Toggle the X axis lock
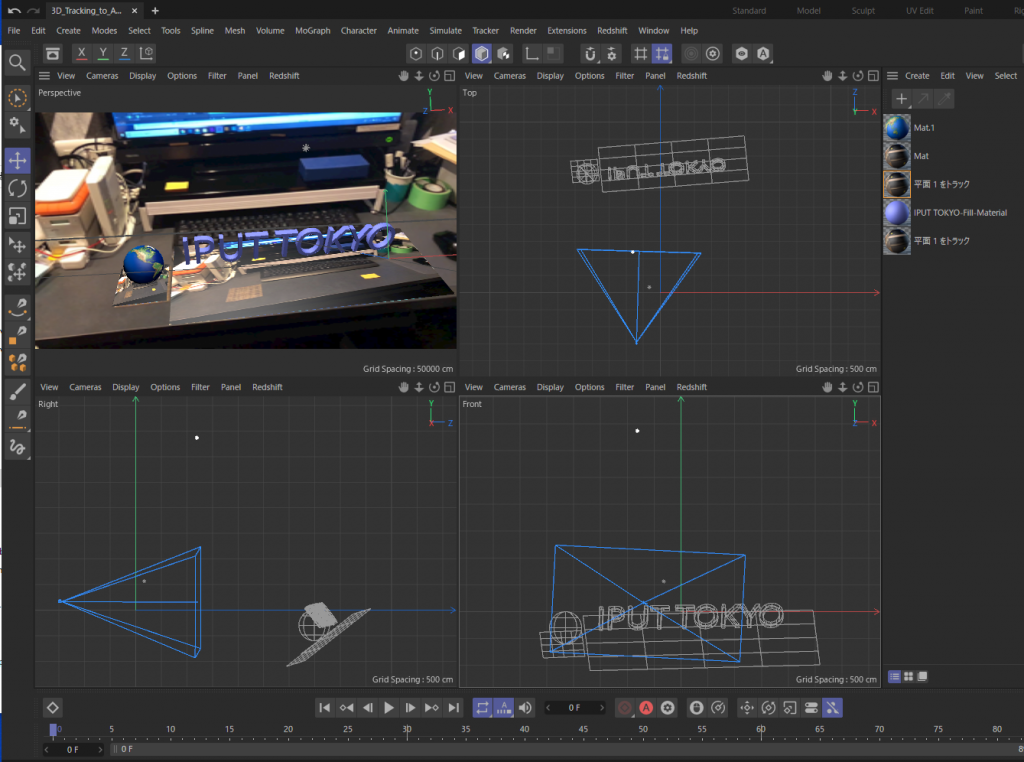This screenshot has height=762, width=1024. pyautogui.click(x=81, y=53)
